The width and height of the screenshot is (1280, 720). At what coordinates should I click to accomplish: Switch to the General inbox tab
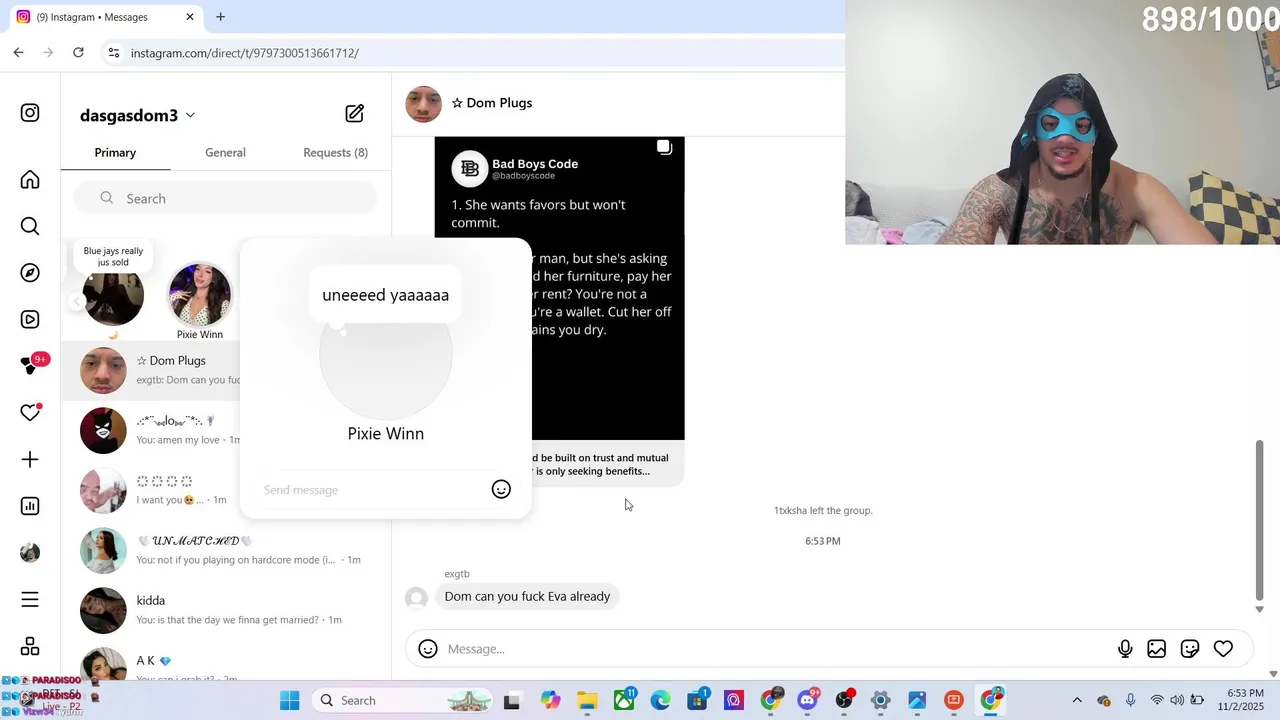pyautogui.click(x=225, y=152)
